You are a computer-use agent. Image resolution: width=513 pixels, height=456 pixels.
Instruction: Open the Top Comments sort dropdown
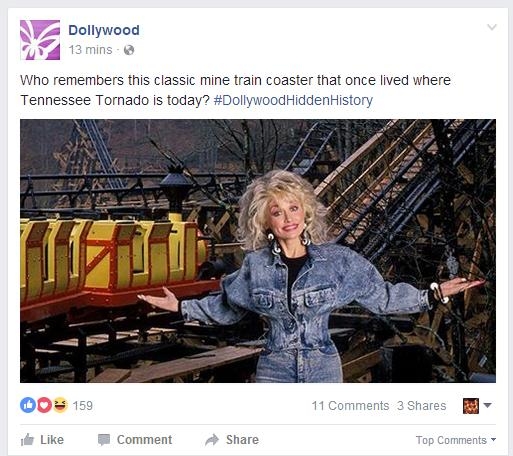pyautogui.click(x=456, y=440)
